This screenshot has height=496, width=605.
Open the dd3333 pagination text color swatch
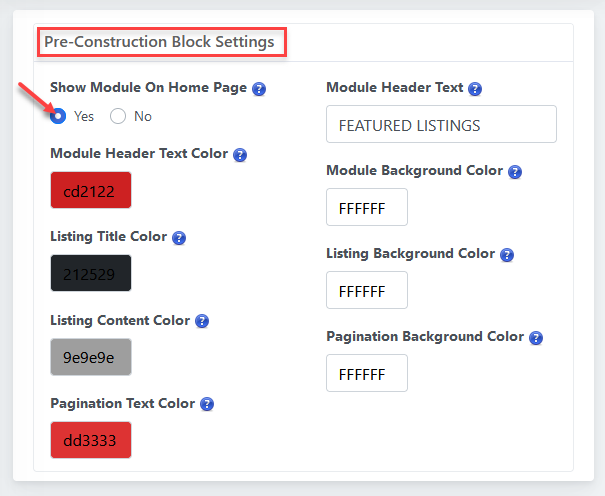[91, 439]
